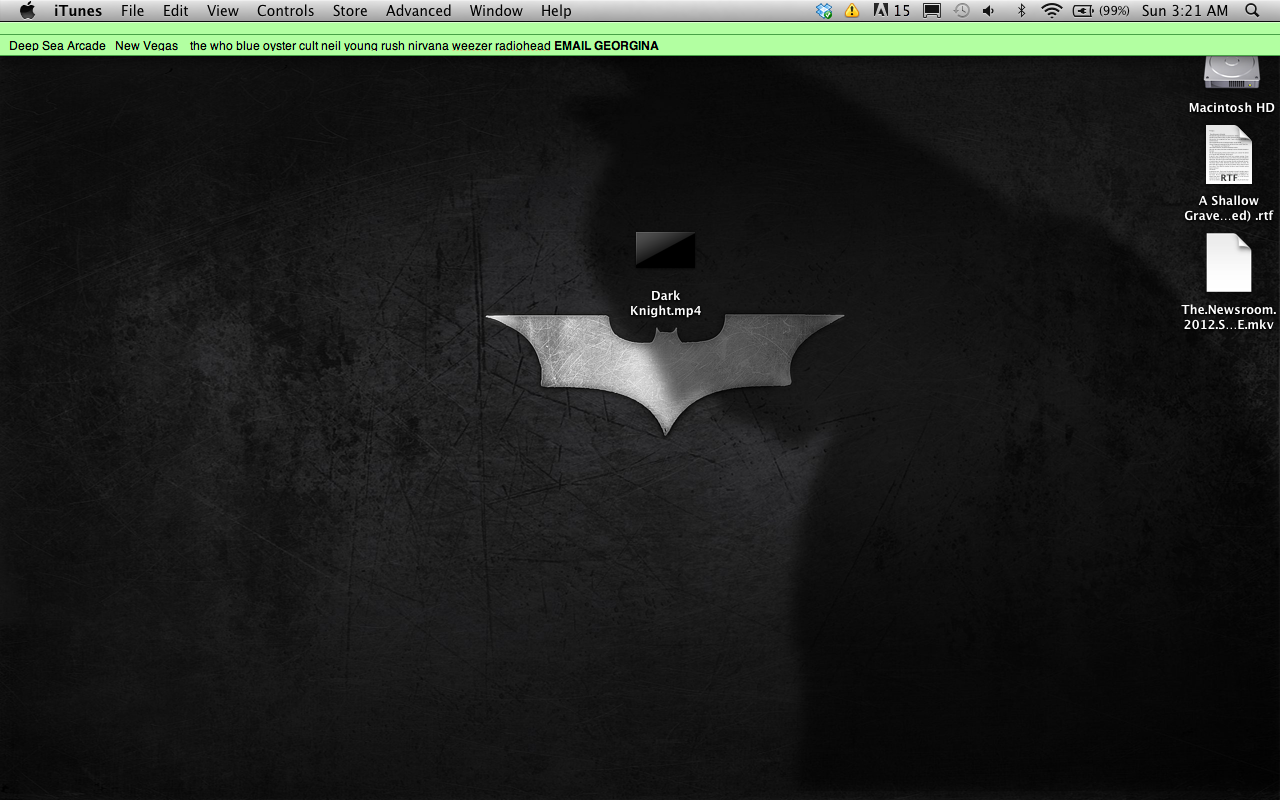Open the Advanced menu

(418, 11)
